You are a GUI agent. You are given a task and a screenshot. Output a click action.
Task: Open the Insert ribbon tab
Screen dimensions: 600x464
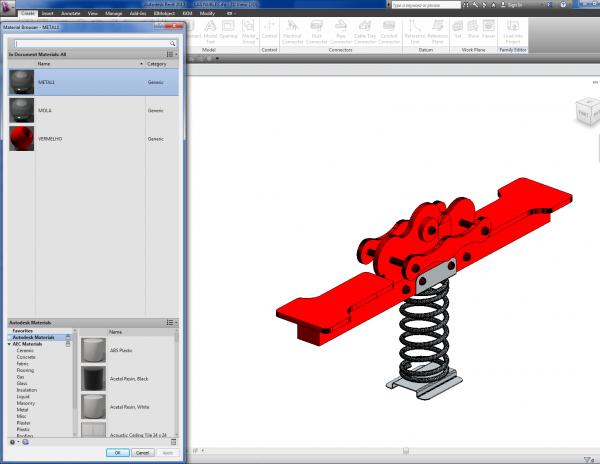point(47,13)
